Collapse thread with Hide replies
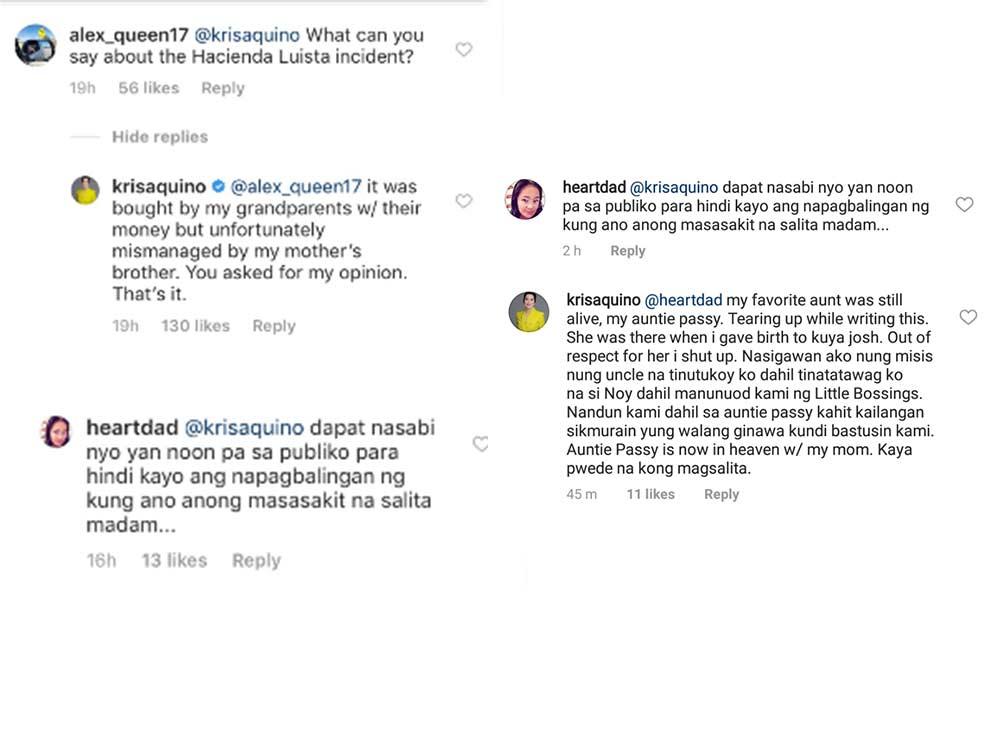 (159, 137)
